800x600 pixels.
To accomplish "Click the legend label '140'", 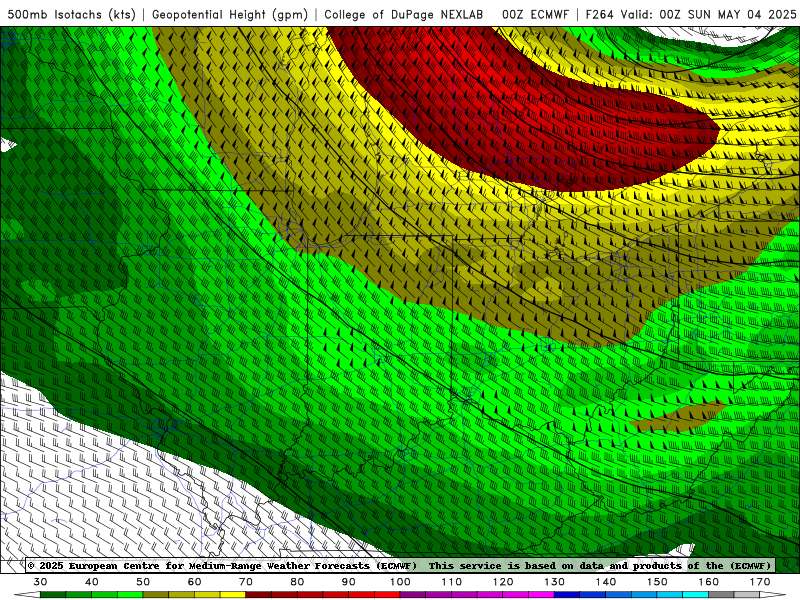I will click(x=606, y=582).
